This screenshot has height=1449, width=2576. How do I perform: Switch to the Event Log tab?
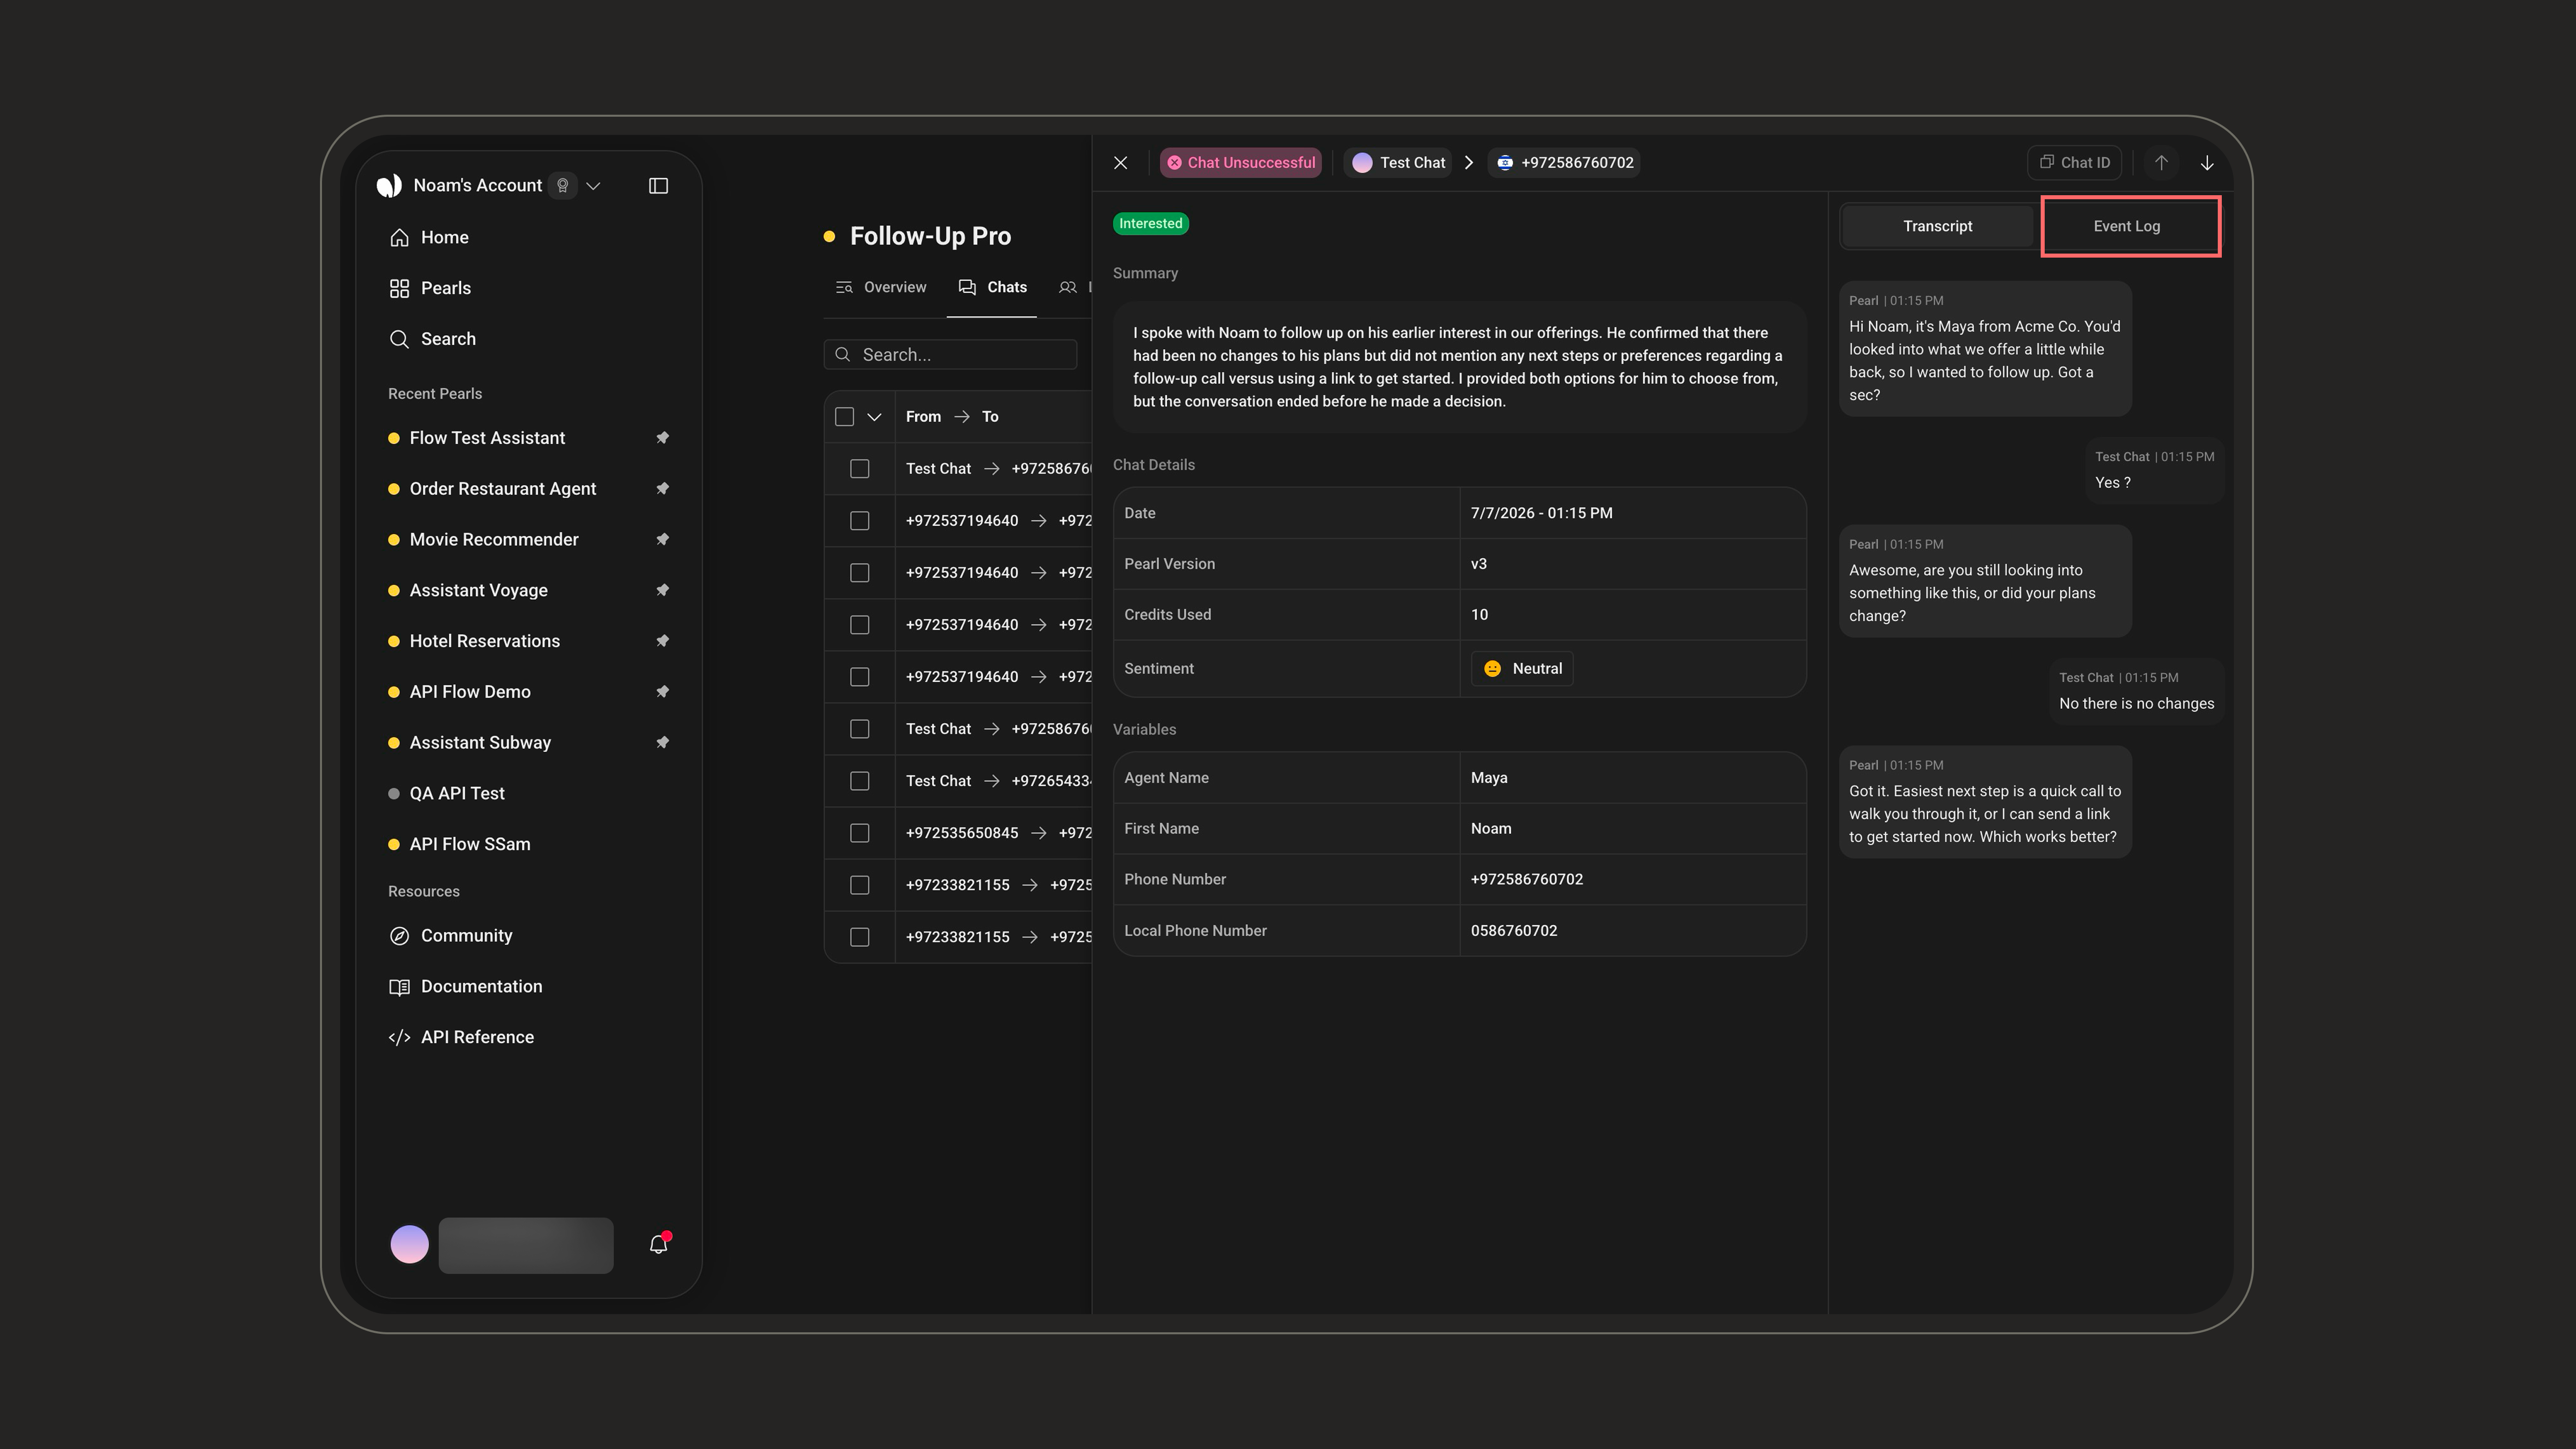(x=2127, y=226)
